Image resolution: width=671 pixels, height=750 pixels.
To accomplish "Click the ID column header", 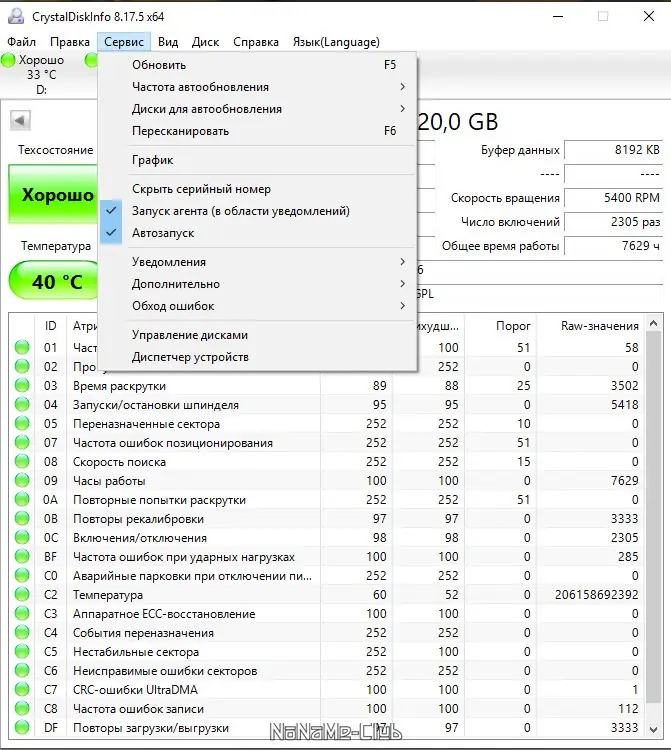I will [51, 326].
